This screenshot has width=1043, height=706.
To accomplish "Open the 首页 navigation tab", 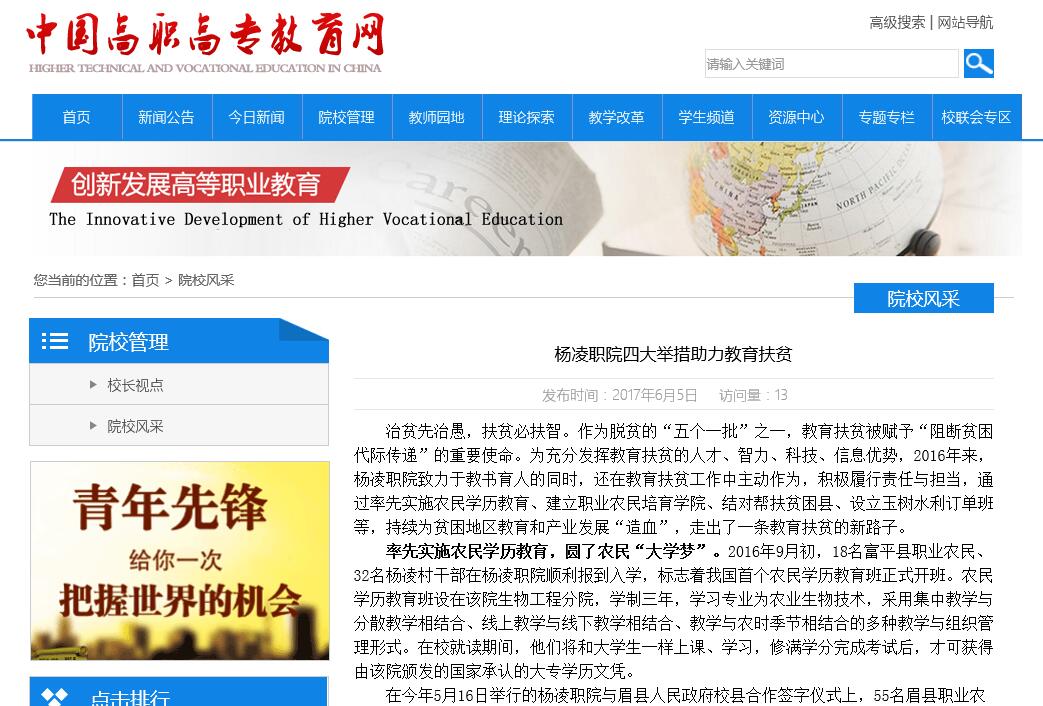I will tap(77, 117).
